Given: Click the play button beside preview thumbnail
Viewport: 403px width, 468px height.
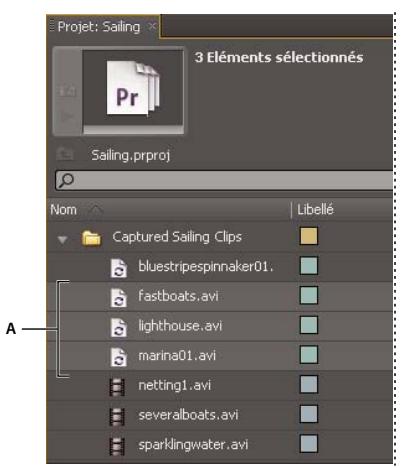Looking at the screenshot, I should [x=68, y=117].
